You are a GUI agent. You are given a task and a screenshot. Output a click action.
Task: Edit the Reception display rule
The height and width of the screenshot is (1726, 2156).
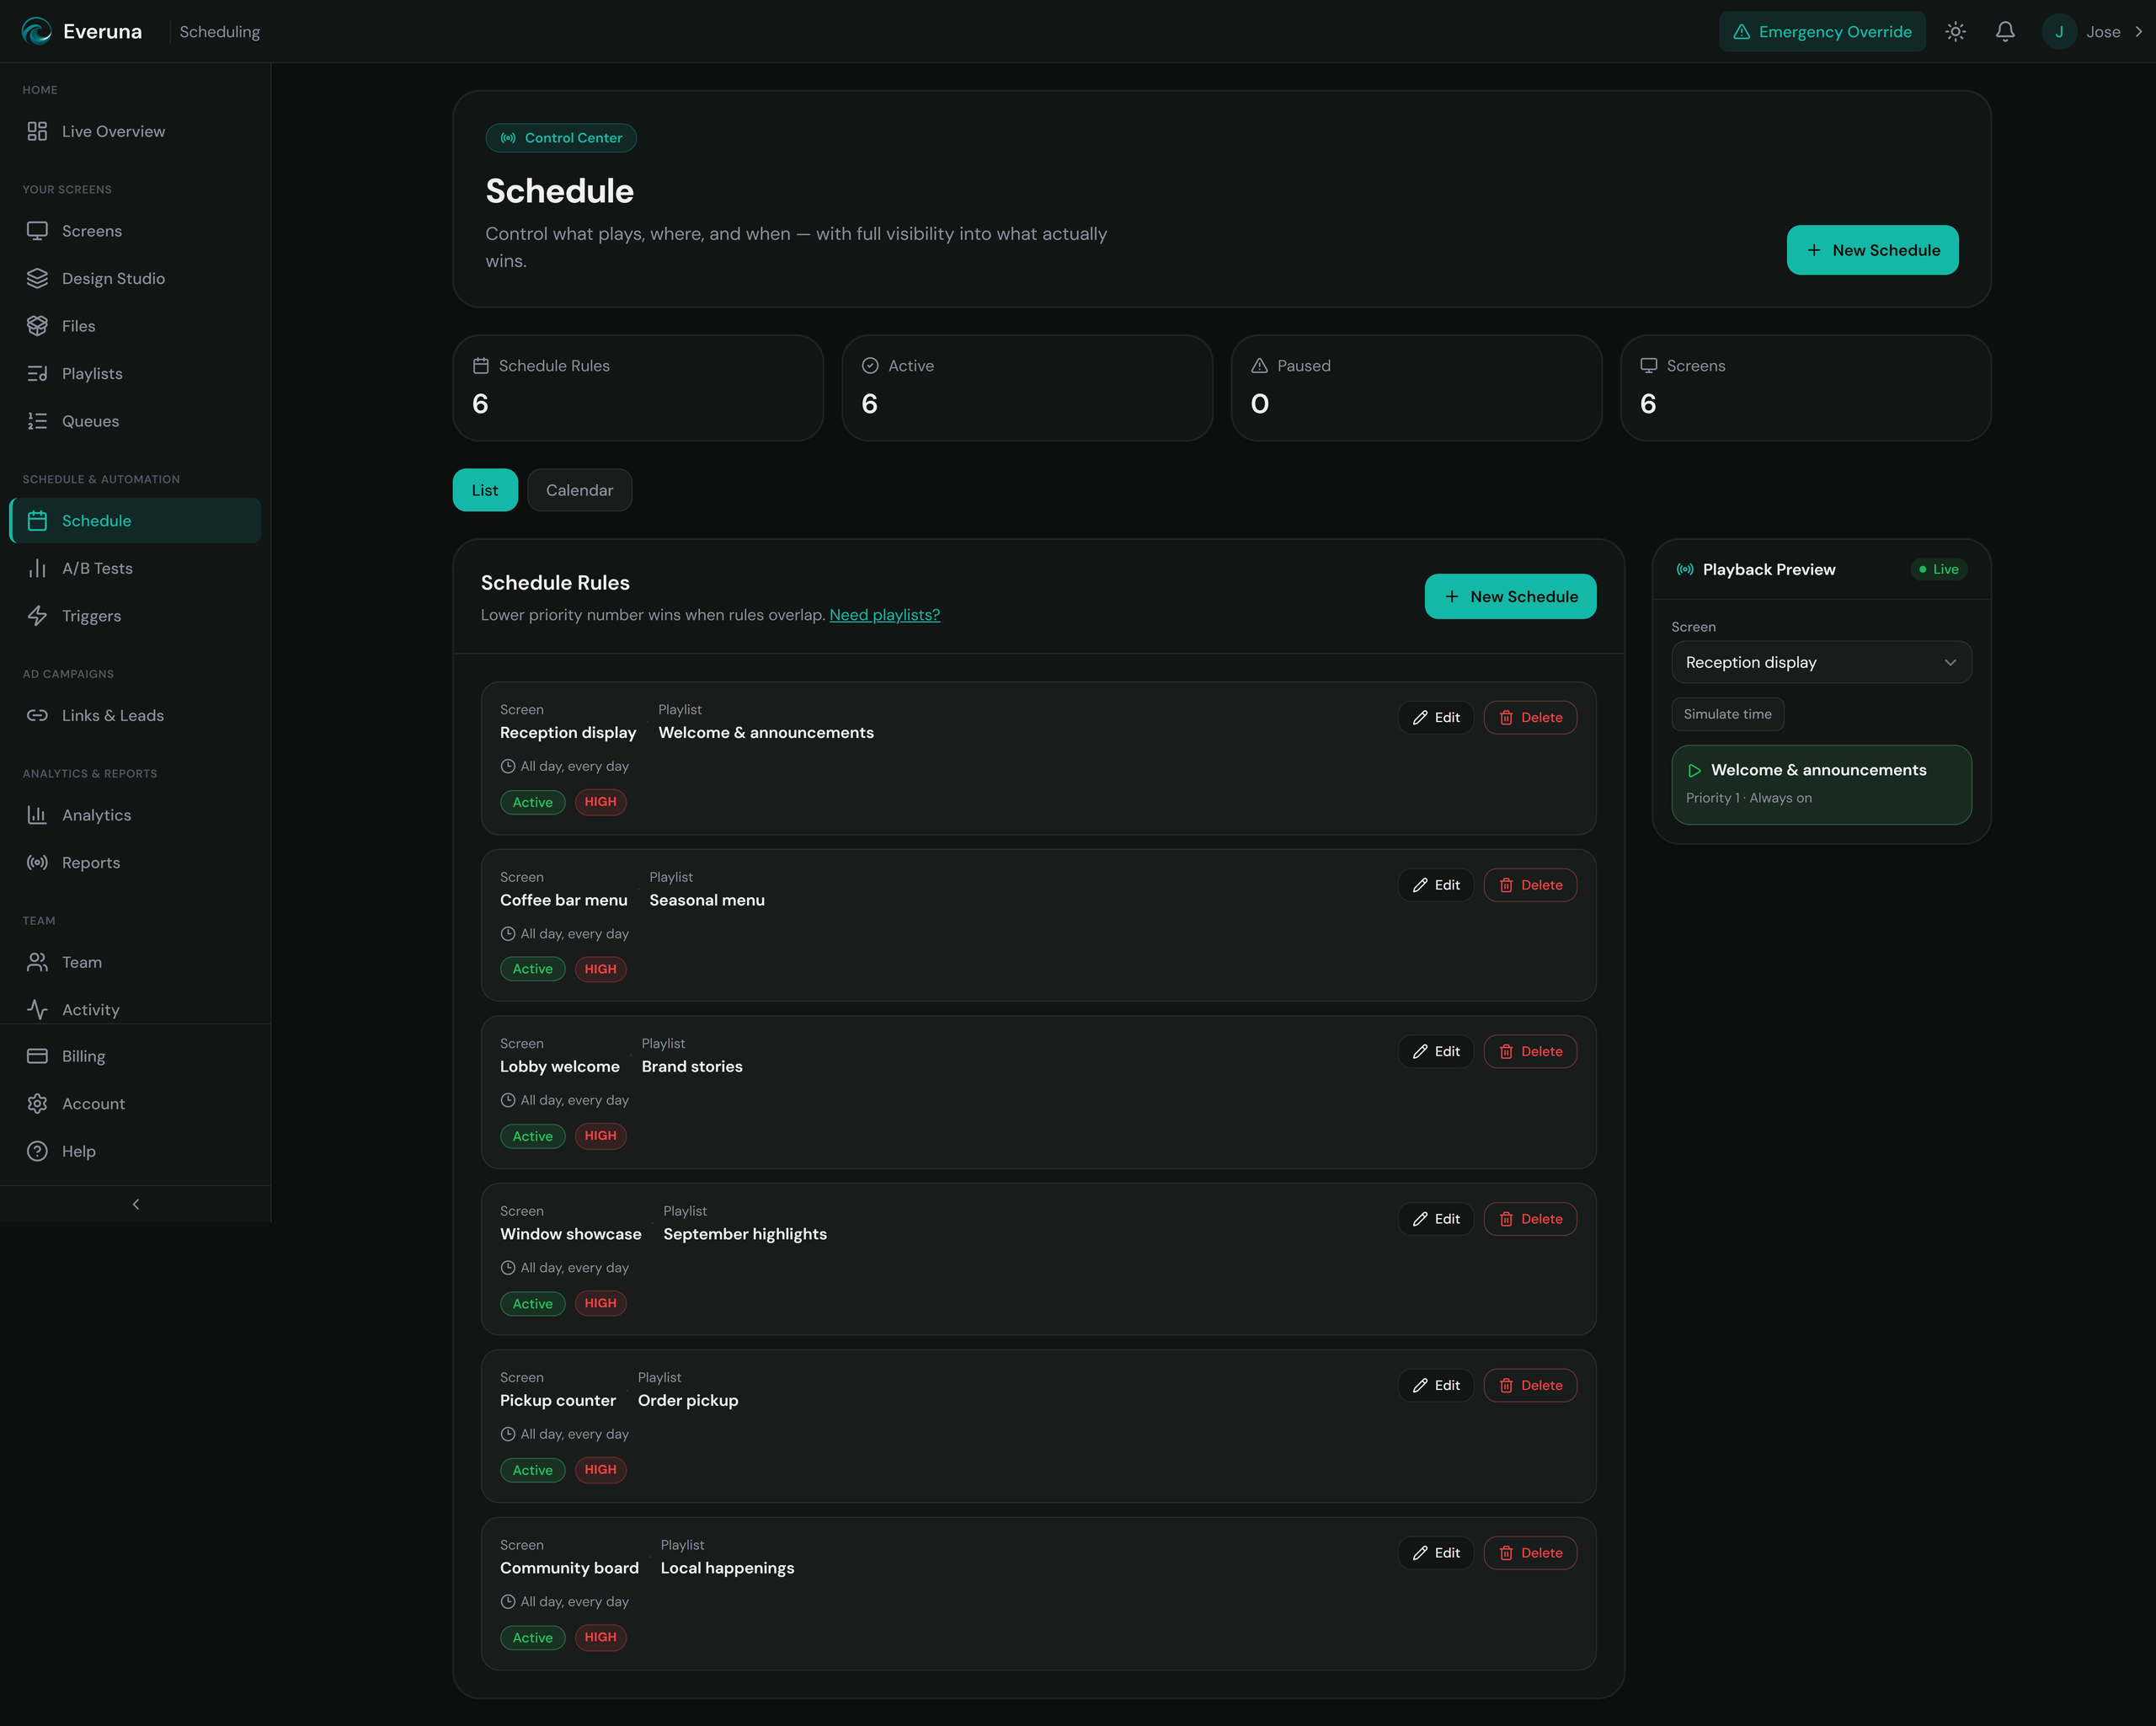[1435, 717]
